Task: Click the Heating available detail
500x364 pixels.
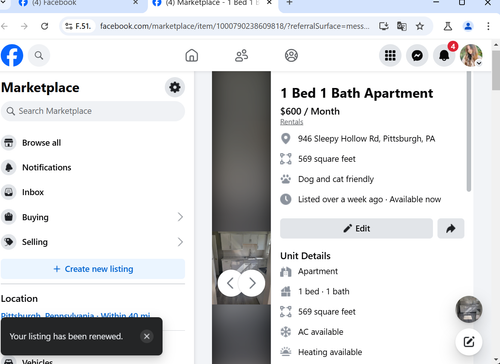Action: (x=330, y=352)
